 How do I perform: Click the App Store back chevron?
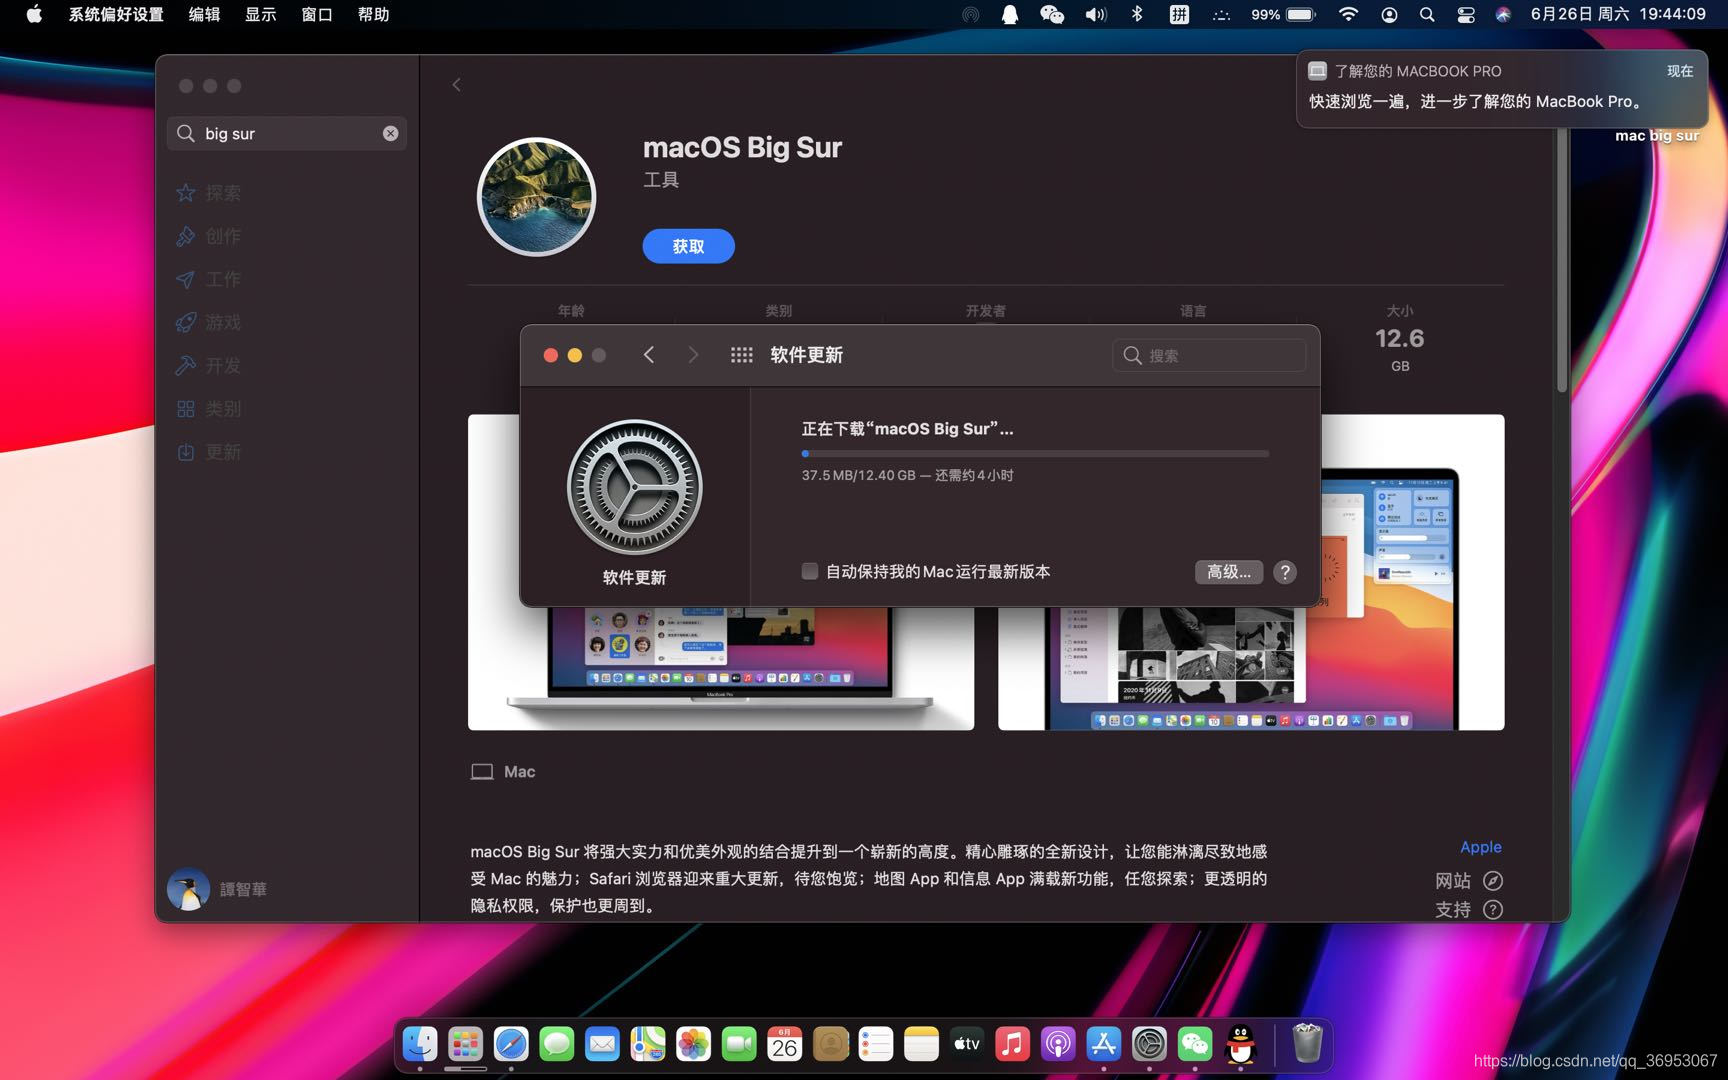tap(457, 85)
